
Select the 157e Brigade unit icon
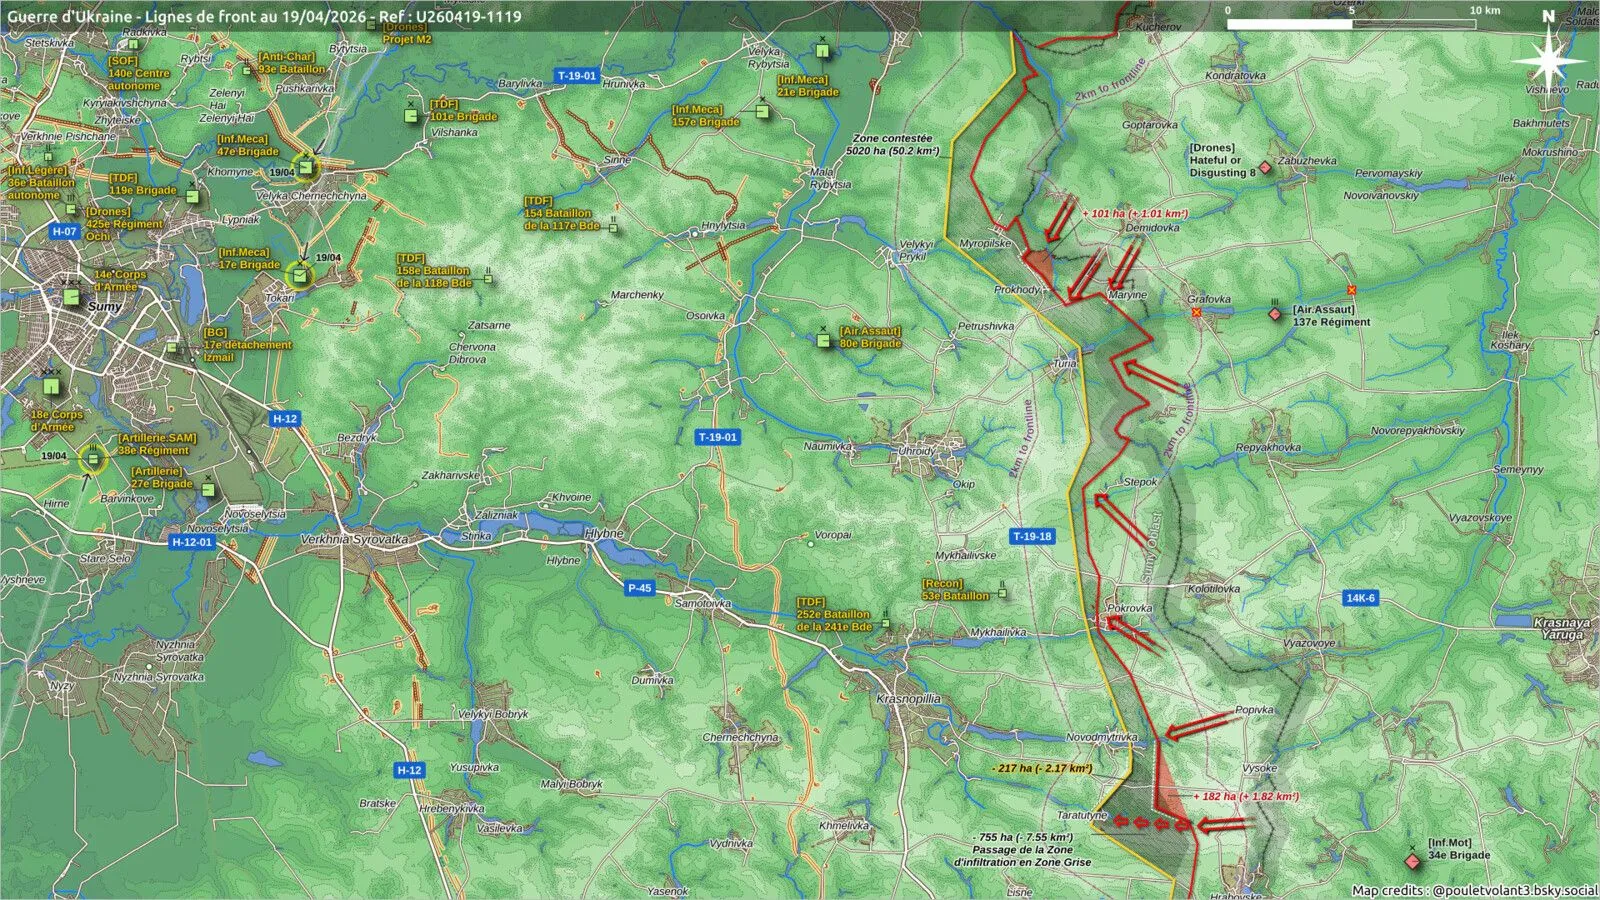762,111
